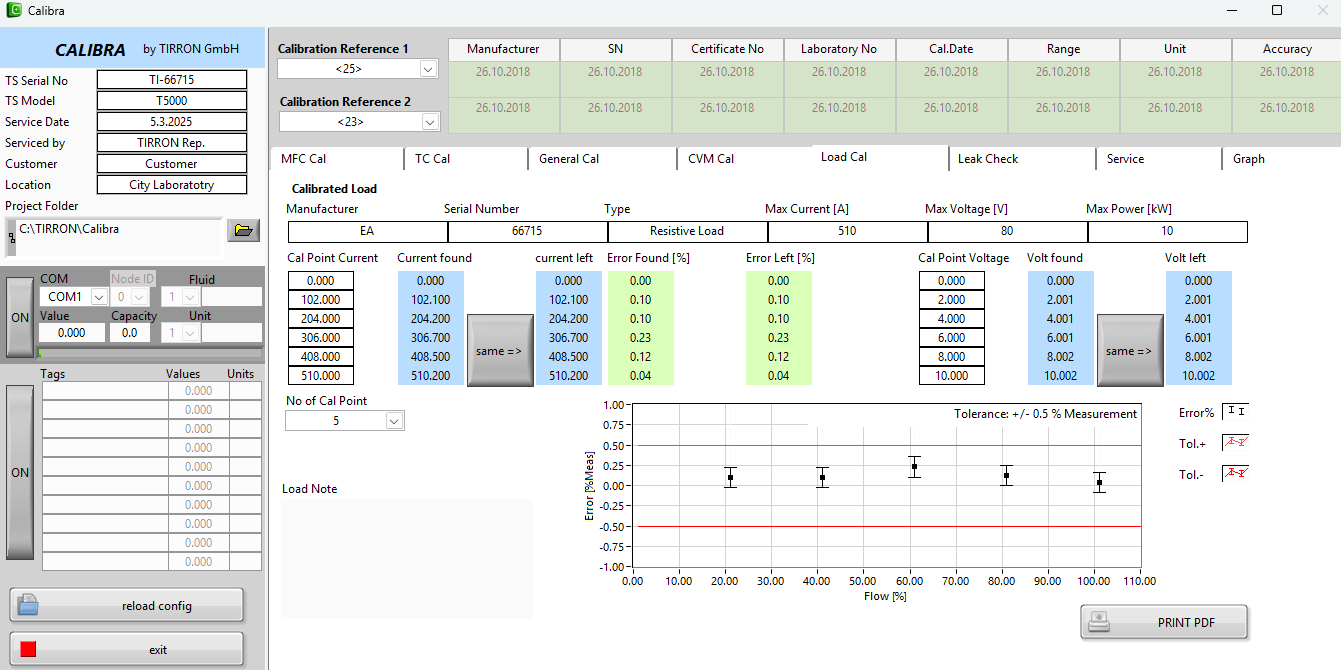1341x670 pixels.
Task: Expand the No of Cal Point dropdown
Action: (x=394, y=421)
